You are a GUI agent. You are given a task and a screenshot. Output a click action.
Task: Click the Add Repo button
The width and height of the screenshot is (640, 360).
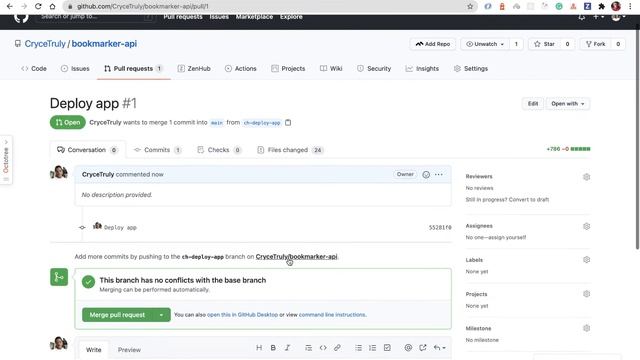[x=433, y=44]
